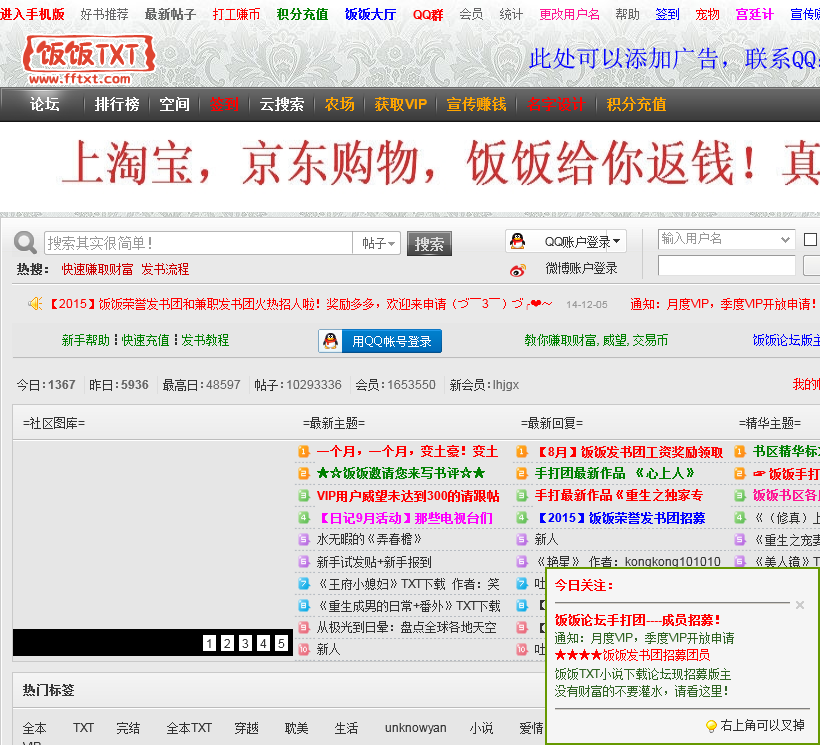Open 饭饭论坛手打团----成员招募 in popup
This screenshot has height=745, width=820.
coord(637,620)
